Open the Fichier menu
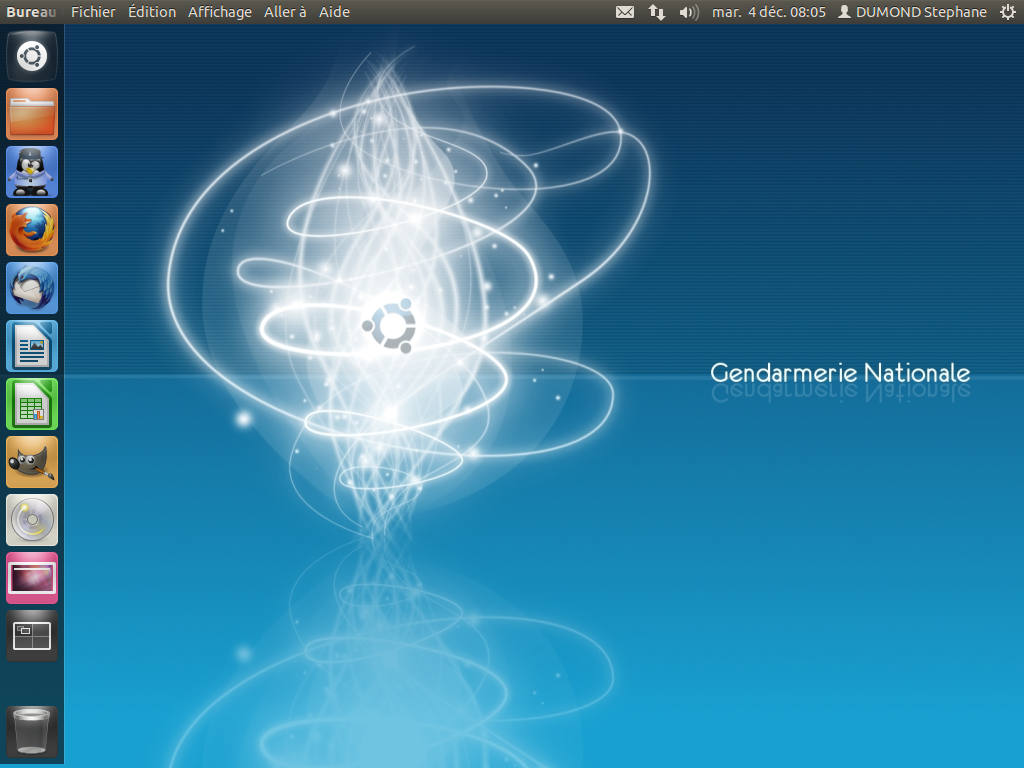1024x768 pixels. [93, 13]
